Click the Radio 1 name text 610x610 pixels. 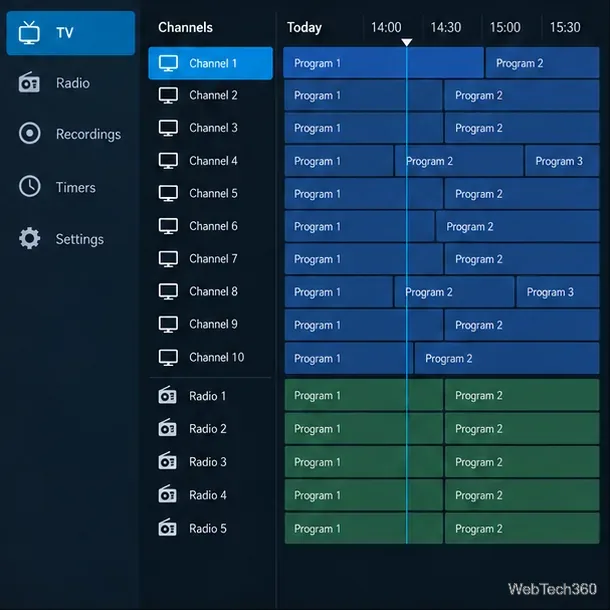(x=207, y=396)
